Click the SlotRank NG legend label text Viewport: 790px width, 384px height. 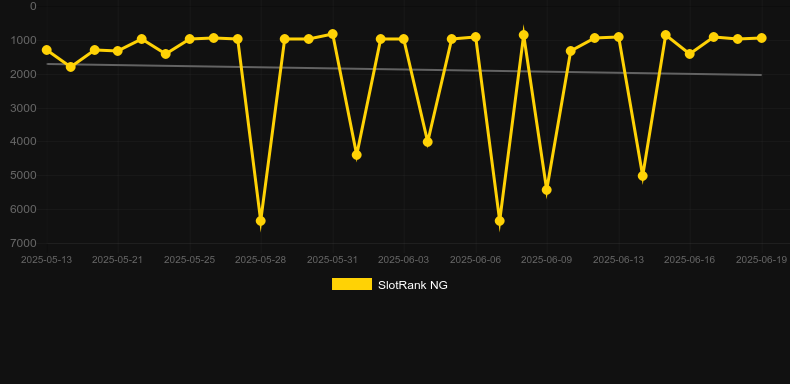[413, 285]
